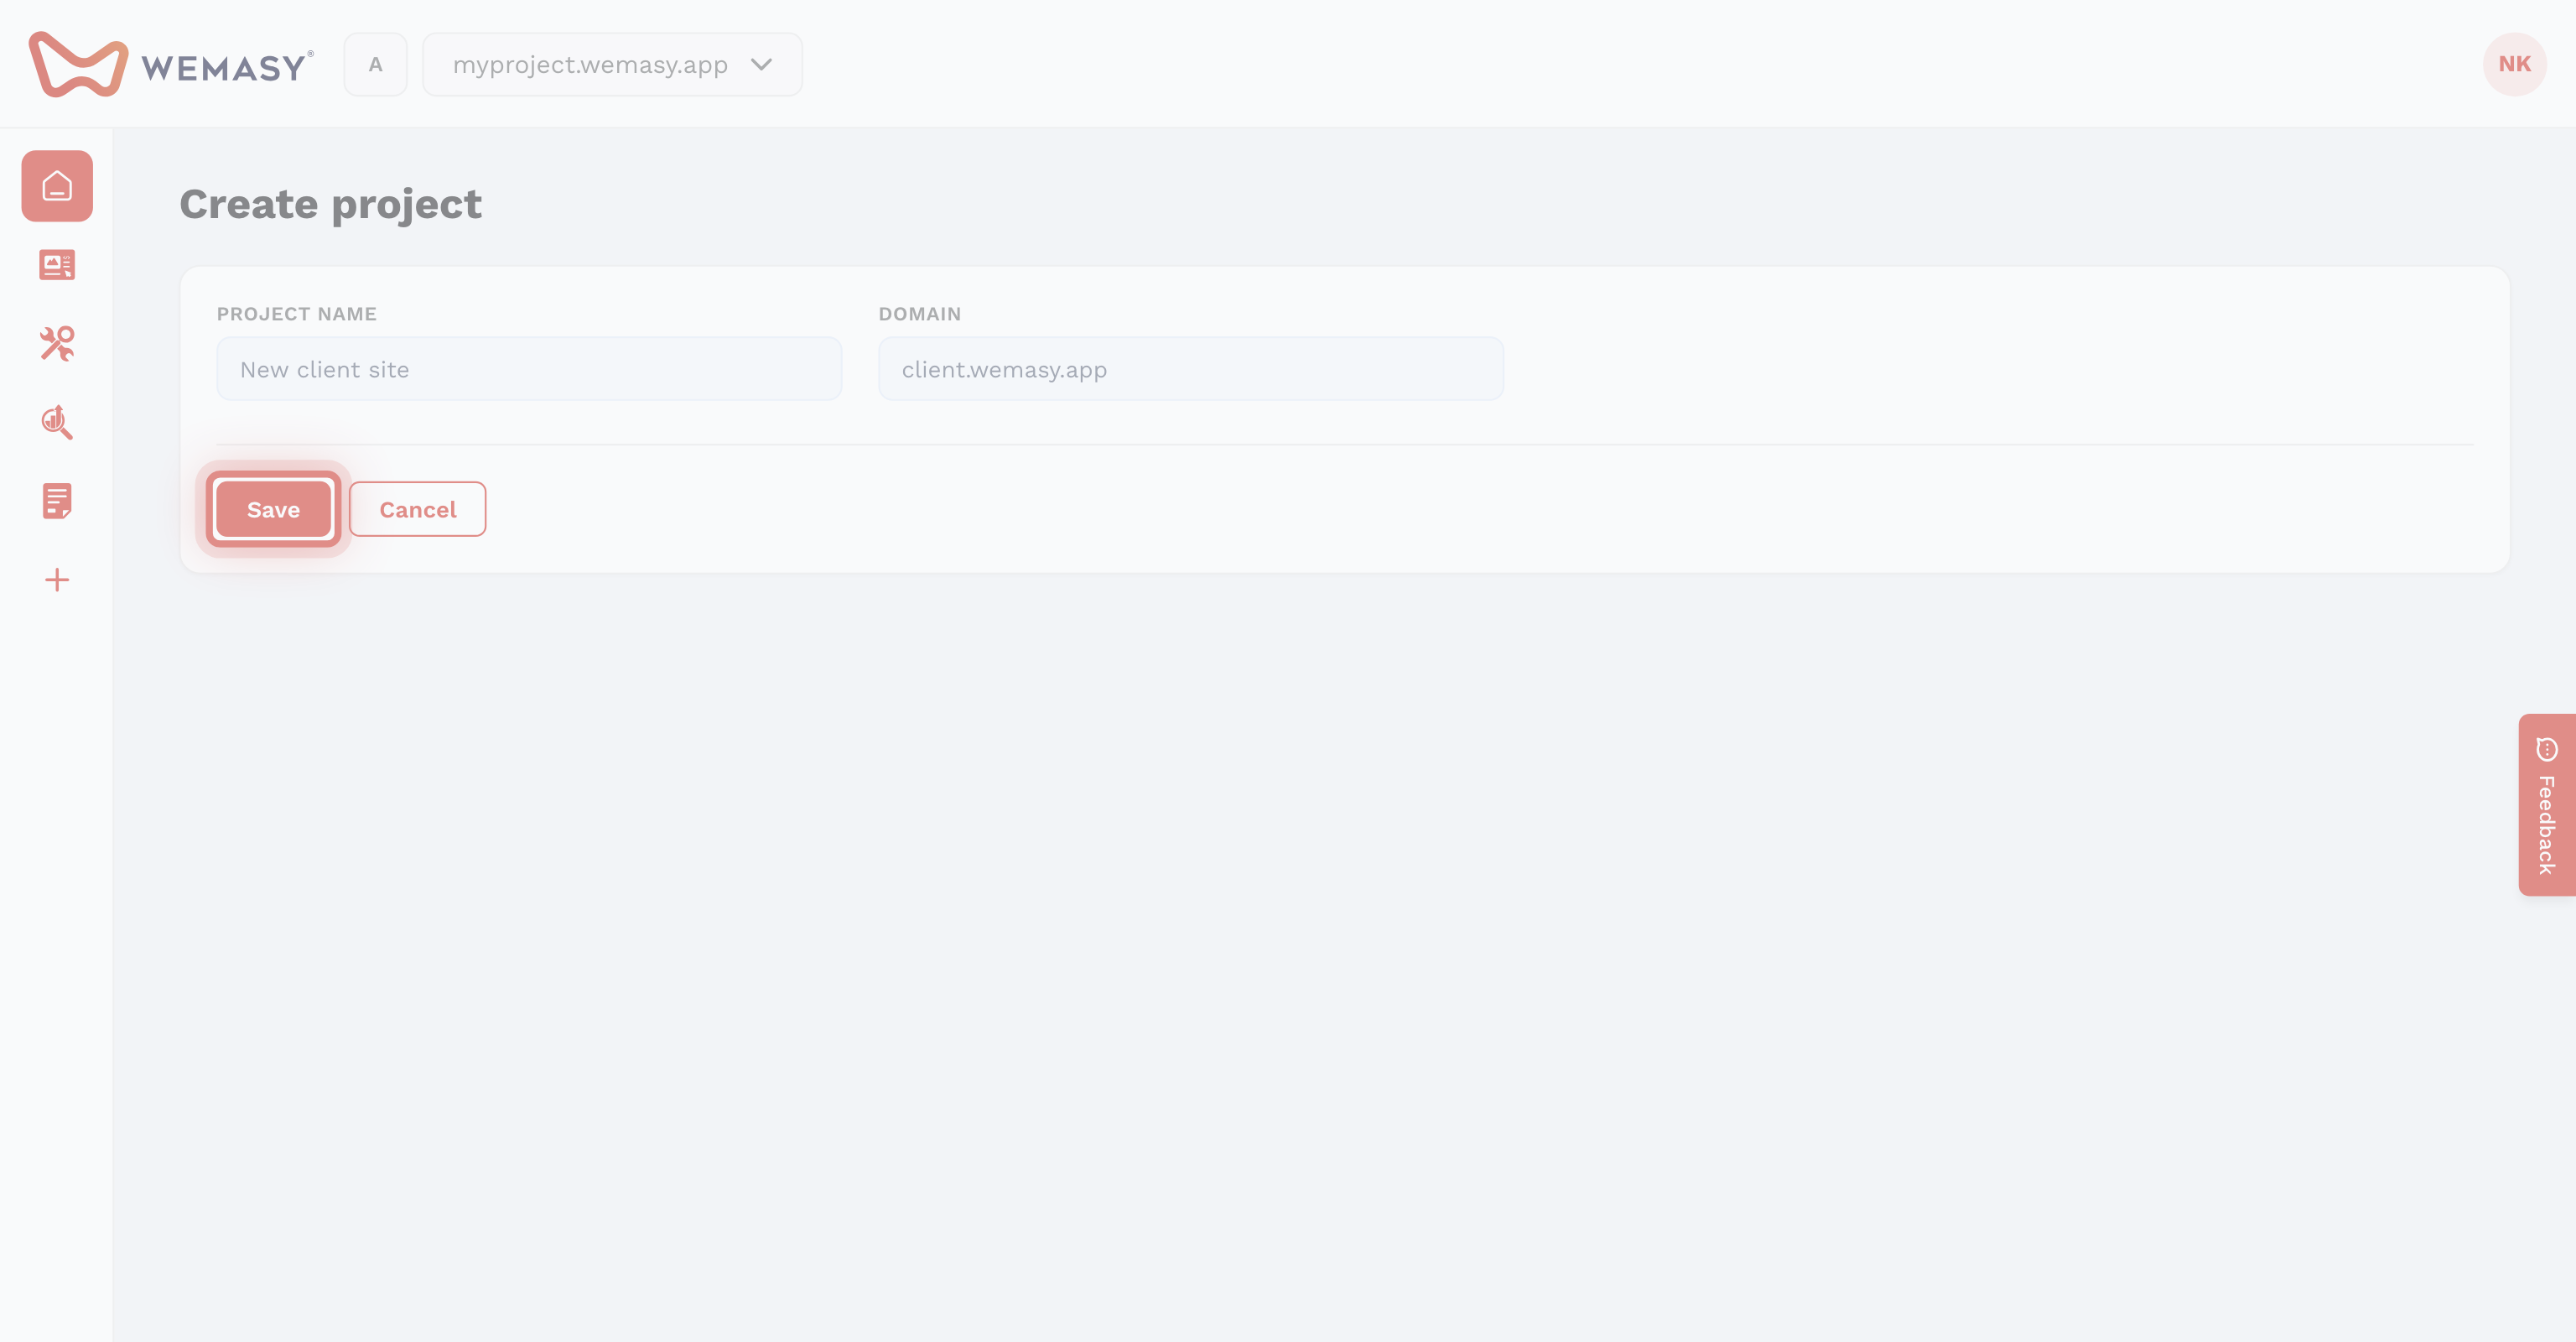This screenshot has height=1342, width=2576.
Task: Focus the Domain input field
Action: [x=1190, y=369]
